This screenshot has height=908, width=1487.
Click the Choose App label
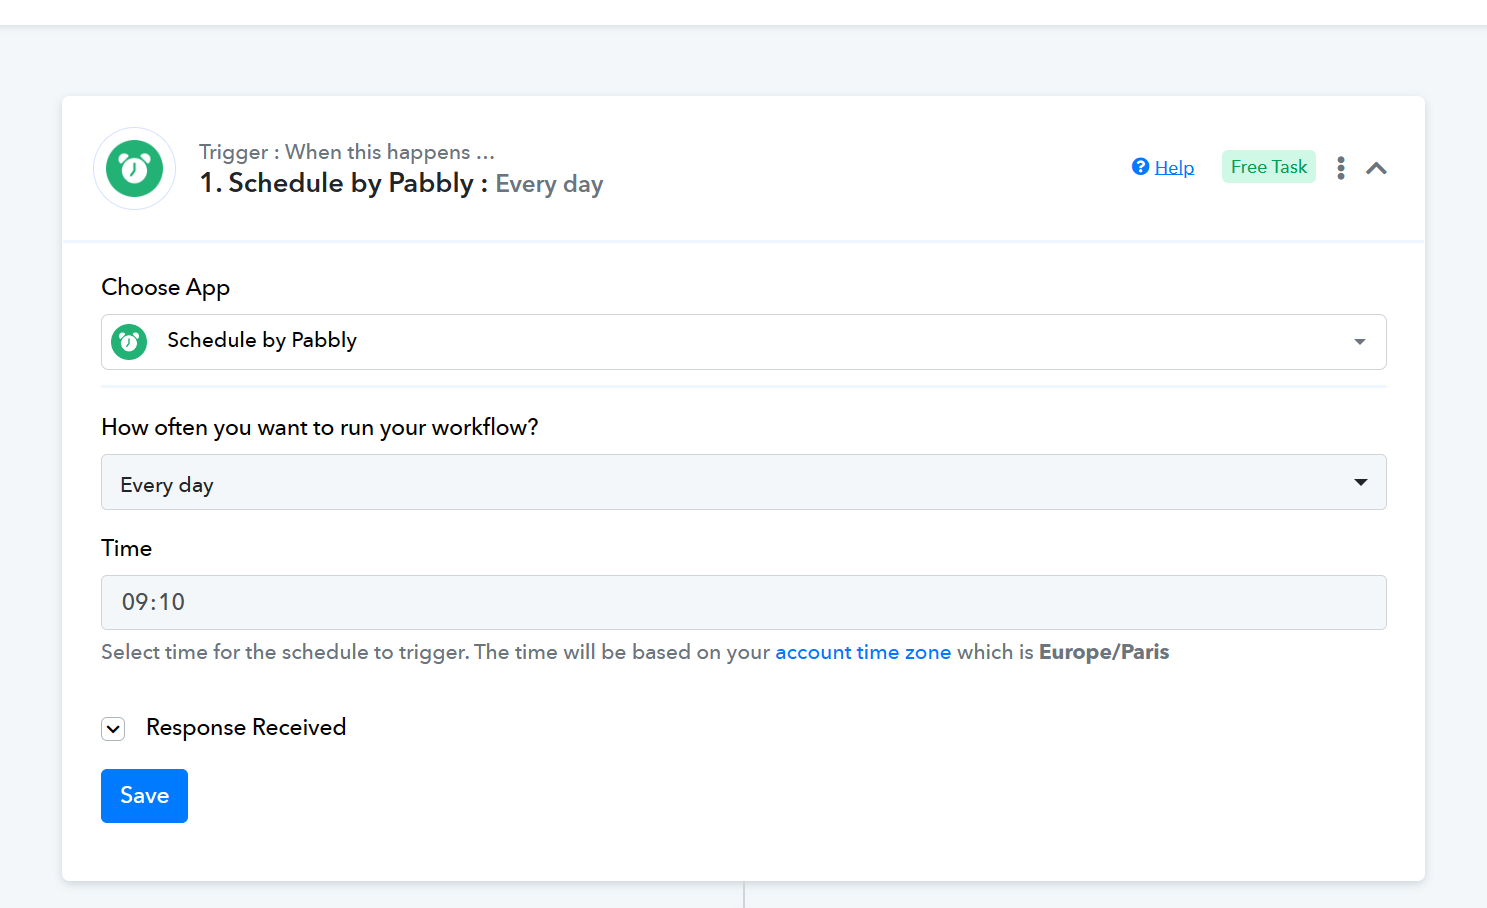(166, 288)
